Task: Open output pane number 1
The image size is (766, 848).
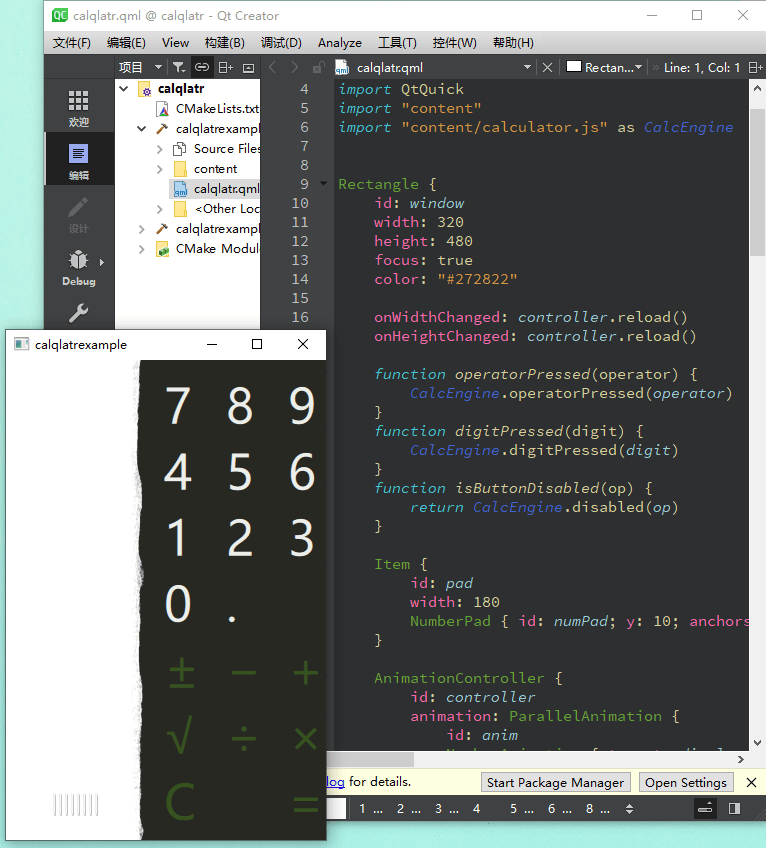Action: tap(371, 809)
